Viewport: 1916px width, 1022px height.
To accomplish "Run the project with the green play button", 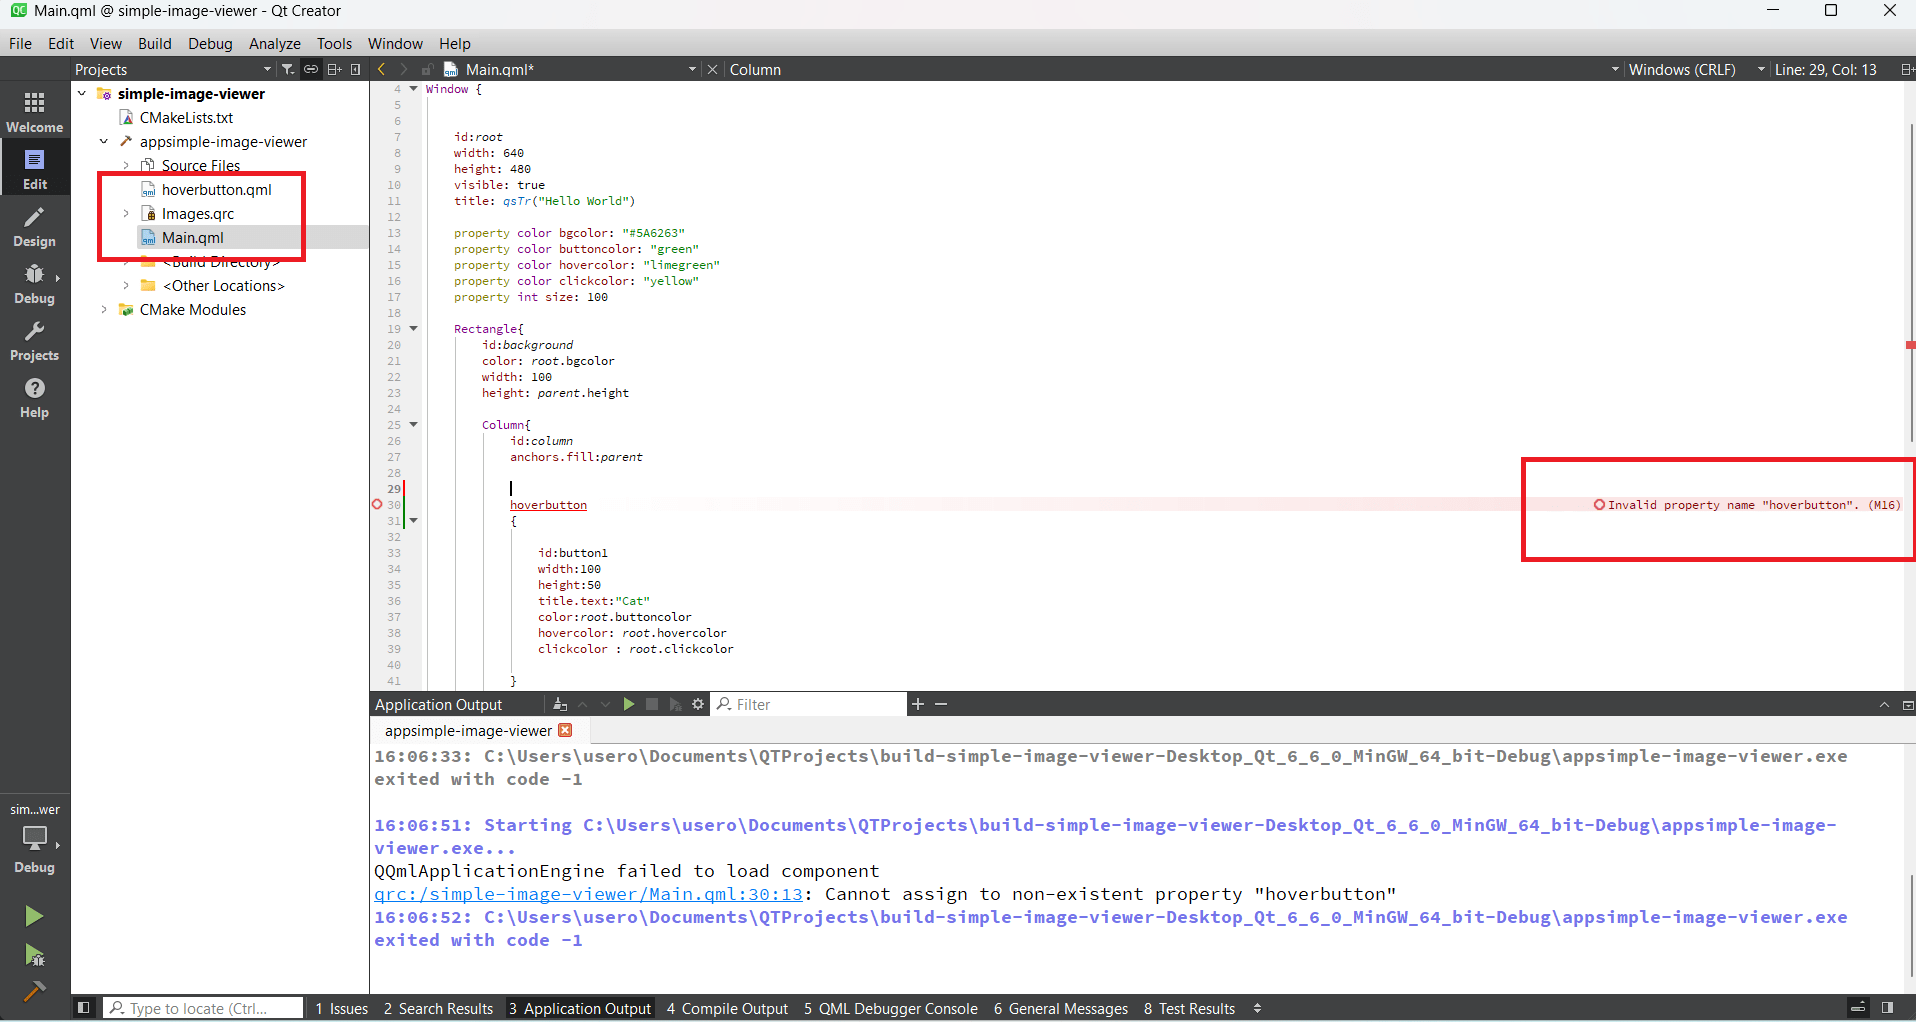I will pyautogui.click(x=34, y=915).
